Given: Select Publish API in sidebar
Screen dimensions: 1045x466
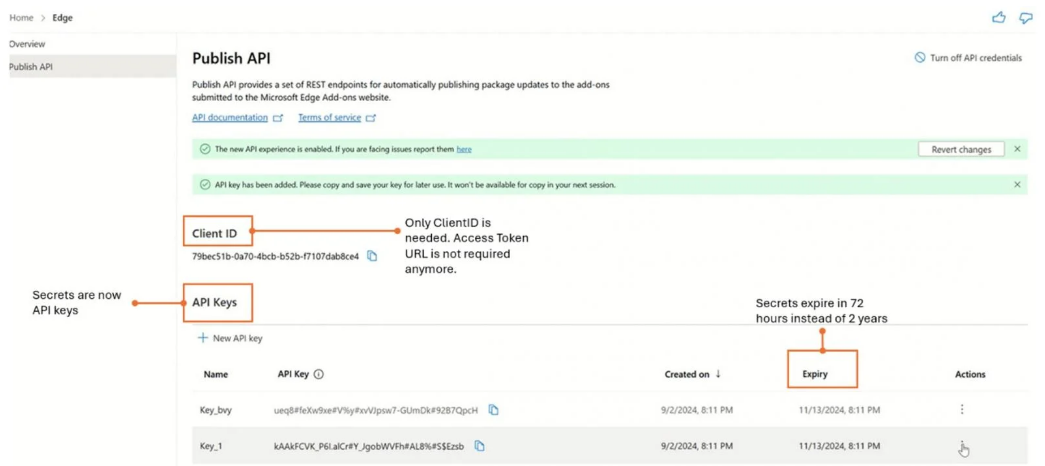Looking at the screenshot, I should 92,66.
